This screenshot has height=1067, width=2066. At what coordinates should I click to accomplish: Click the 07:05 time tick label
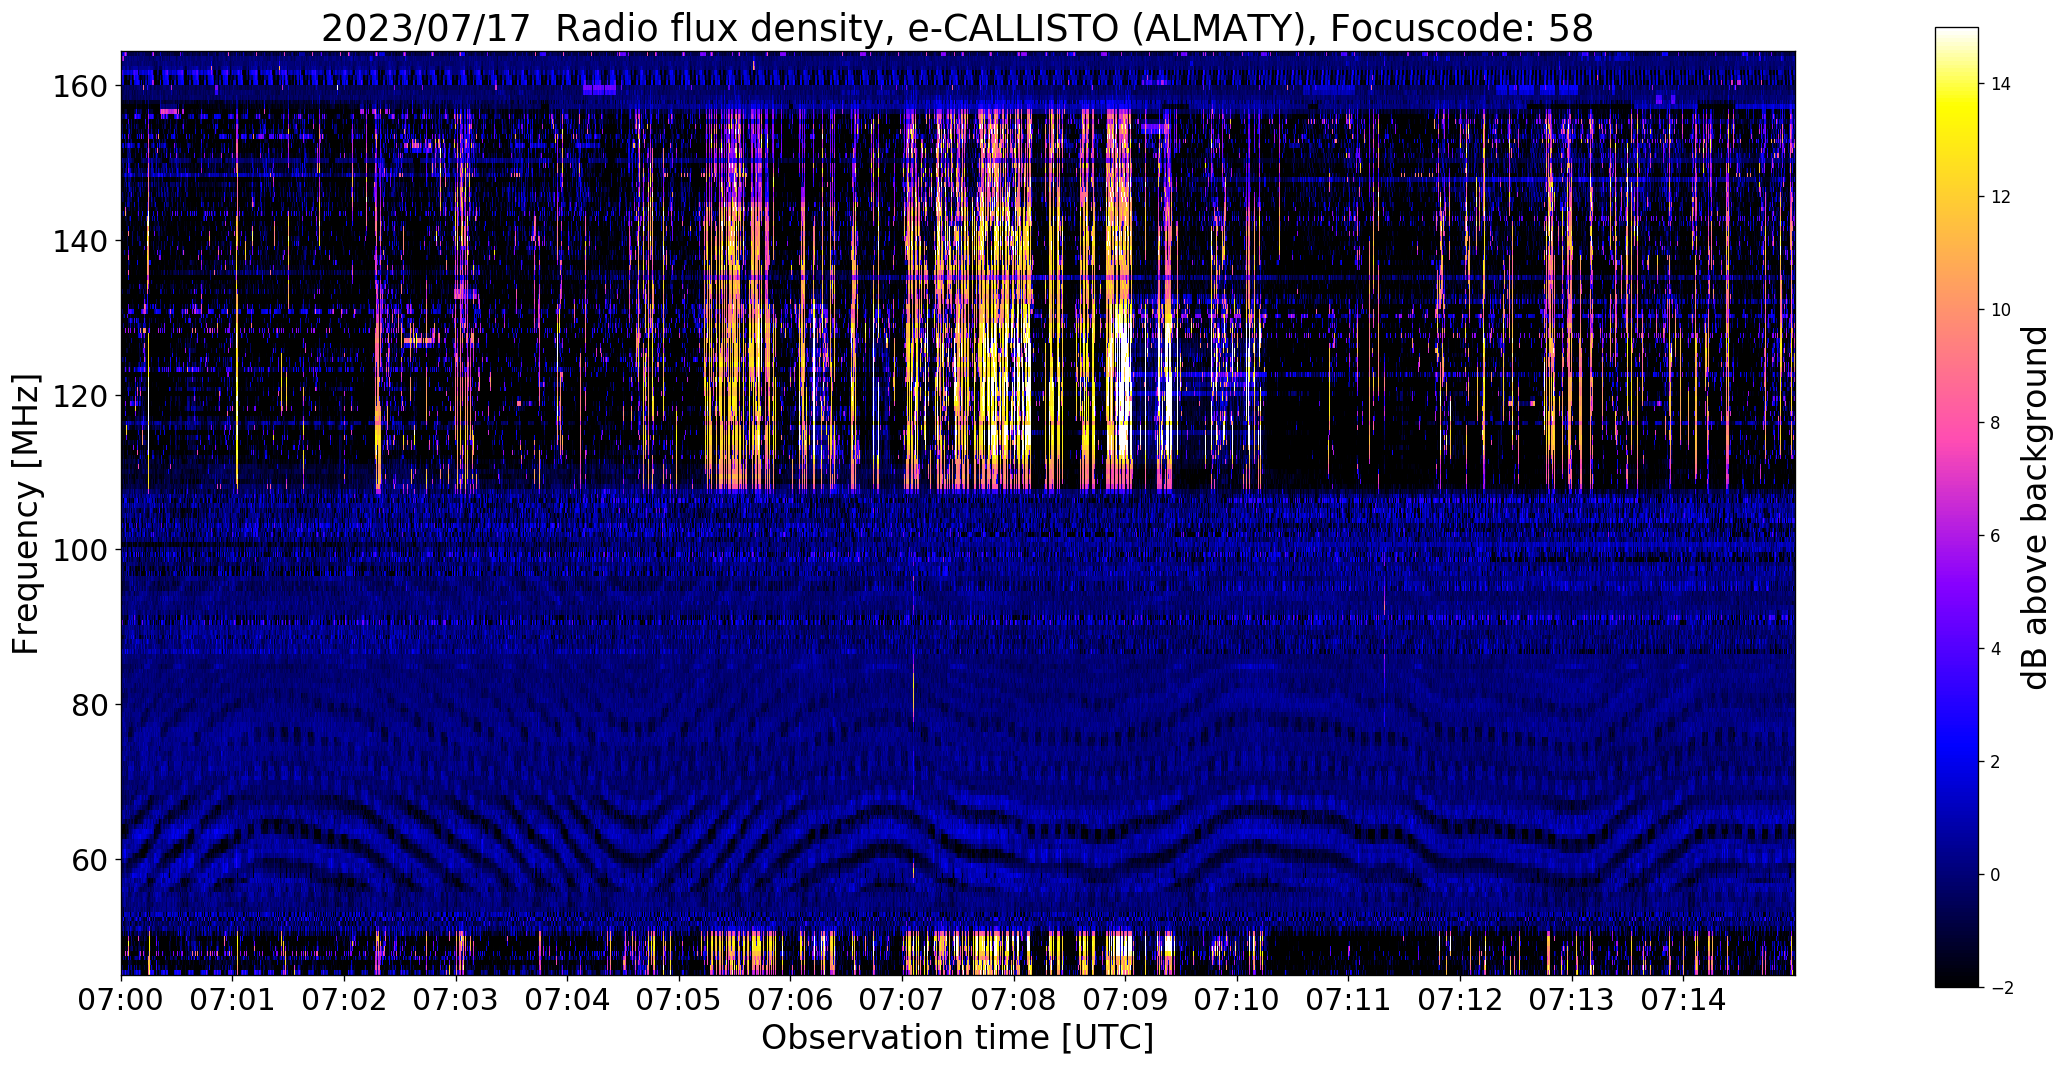pyautogui.click(x=680, y=999)
